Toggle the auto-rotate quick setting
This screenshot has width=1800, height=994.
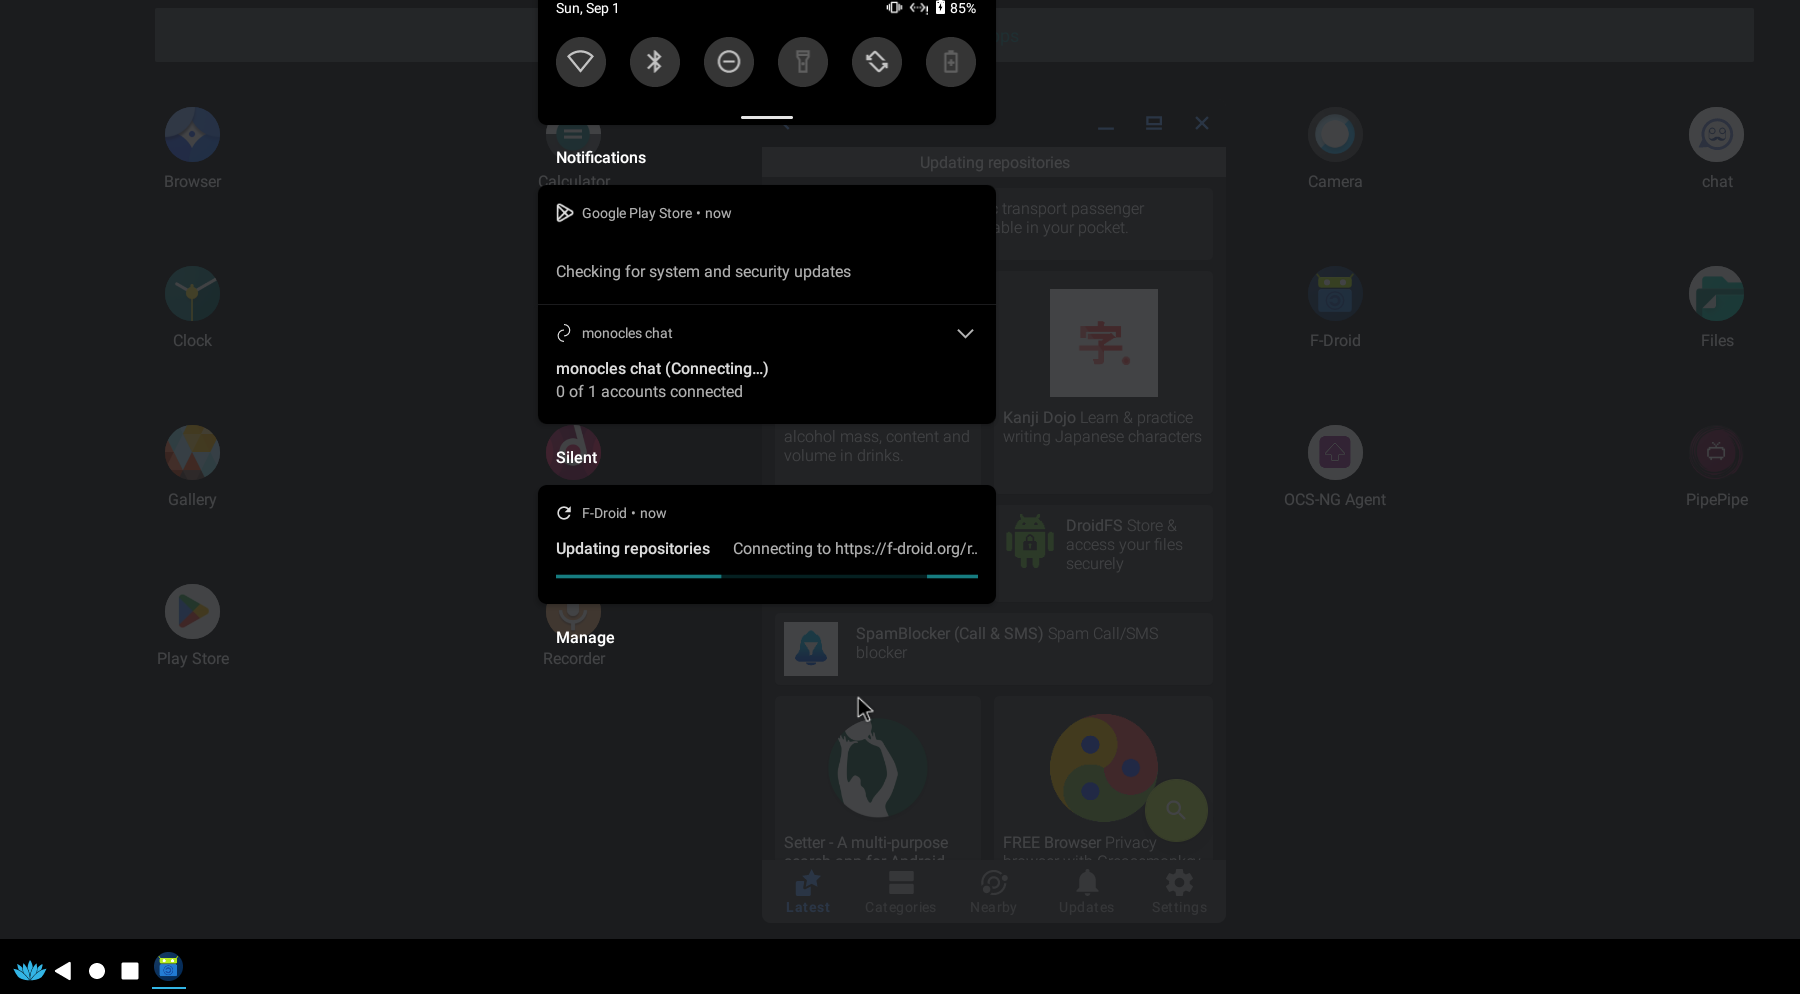[x=877, y=62]
